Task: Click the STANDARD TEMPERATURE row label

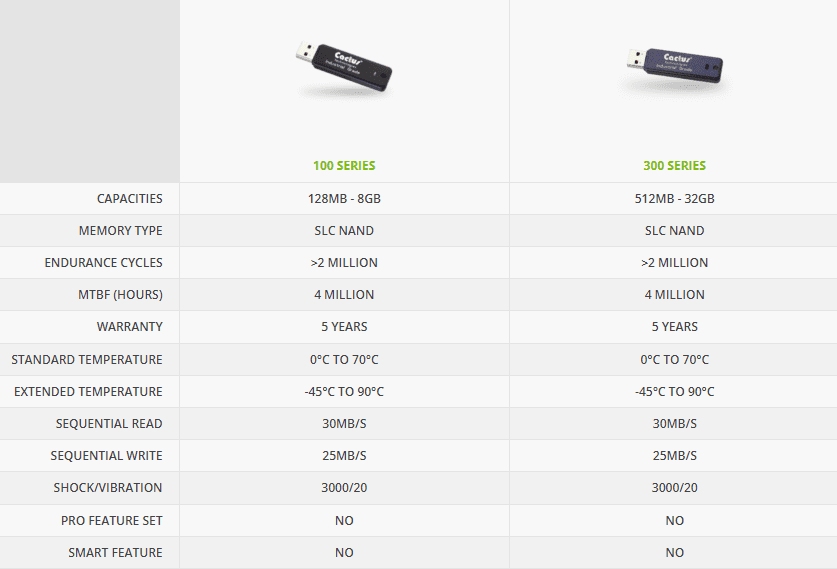Action: [x=87, y=360]
